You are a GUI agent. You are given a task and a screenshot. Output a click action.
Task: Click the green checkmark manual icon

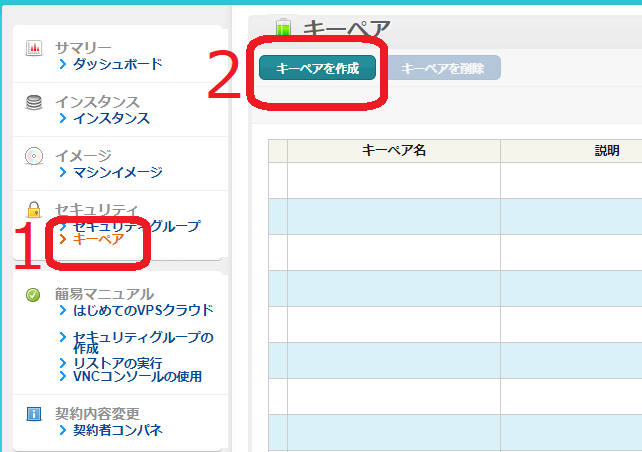coord(34,294)
